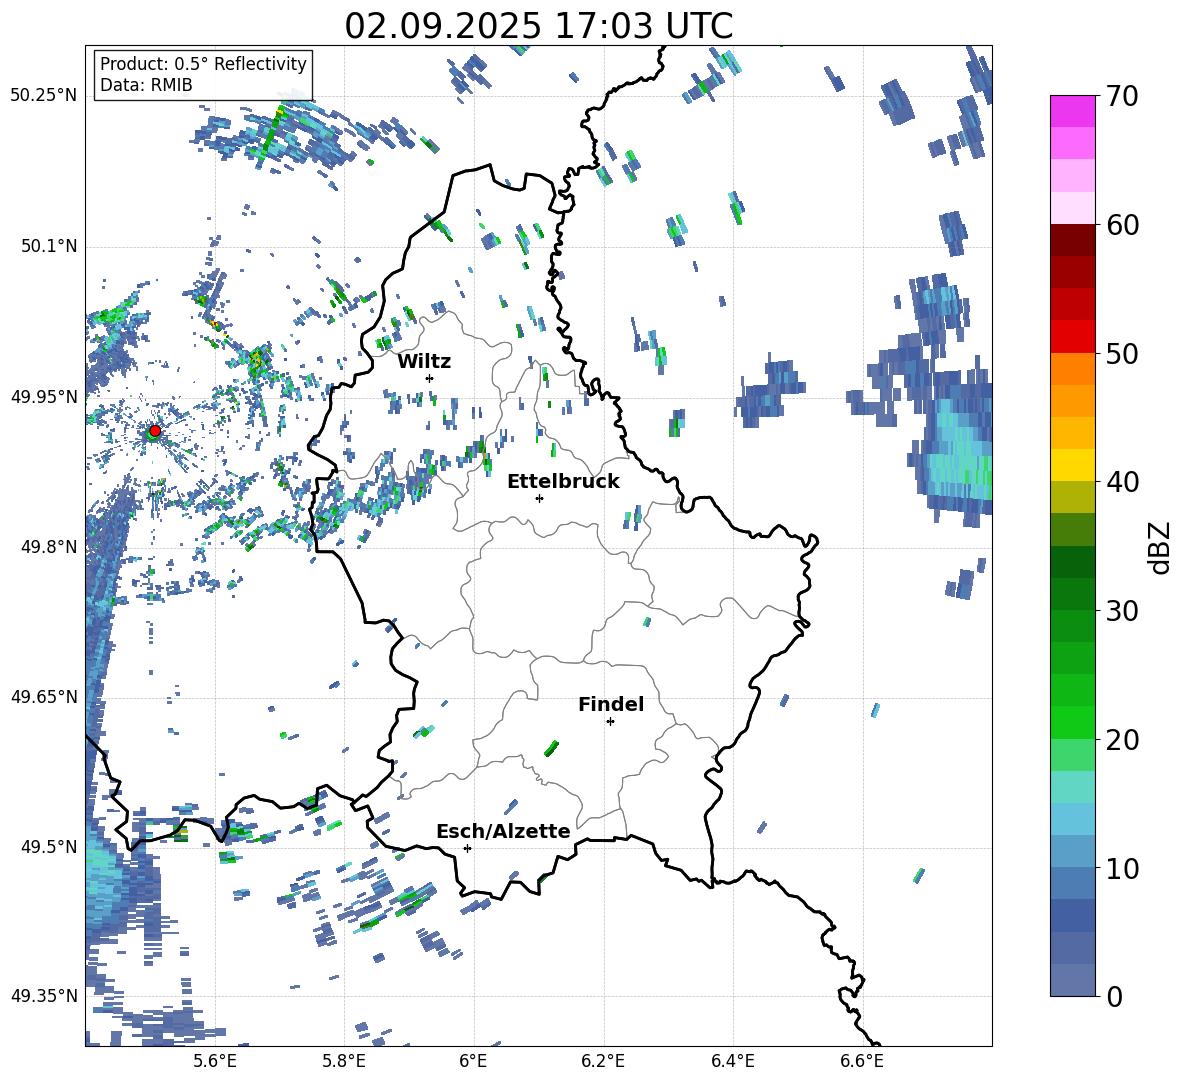Image resolution: width=1184 pixels, height=1081 pixels.
Task: Click the 0 label on colorbar
Action: pos(1113,996)
